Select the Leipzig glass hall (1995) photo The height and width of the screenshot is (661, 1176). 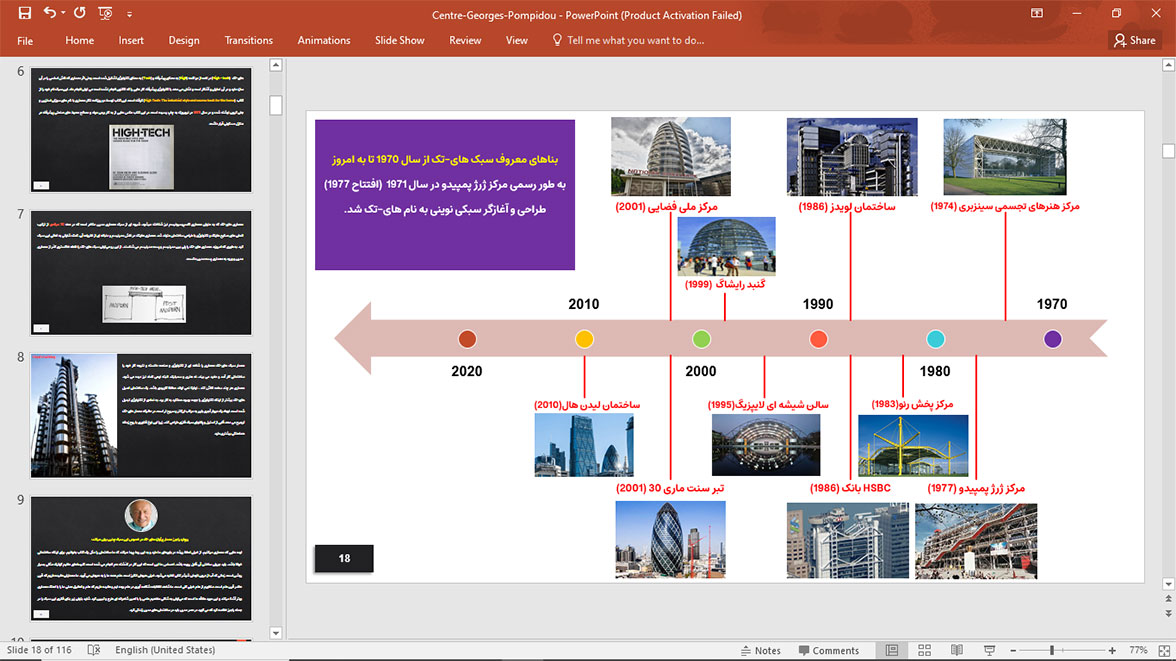click(x=766, y=444)
